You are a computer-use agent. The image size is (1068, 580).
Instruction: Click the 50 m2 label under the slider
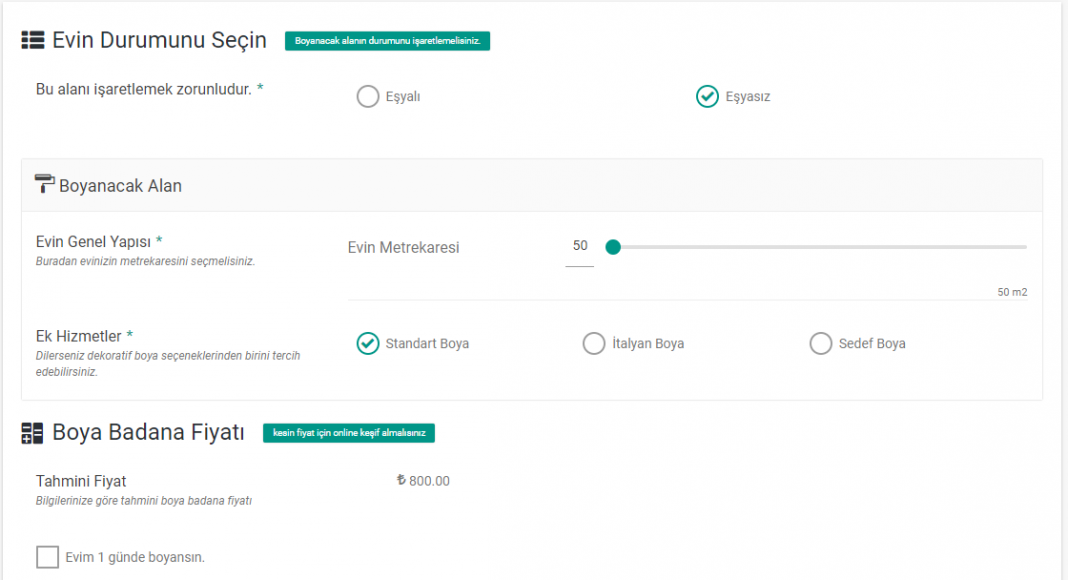(x=1012, y=292)
